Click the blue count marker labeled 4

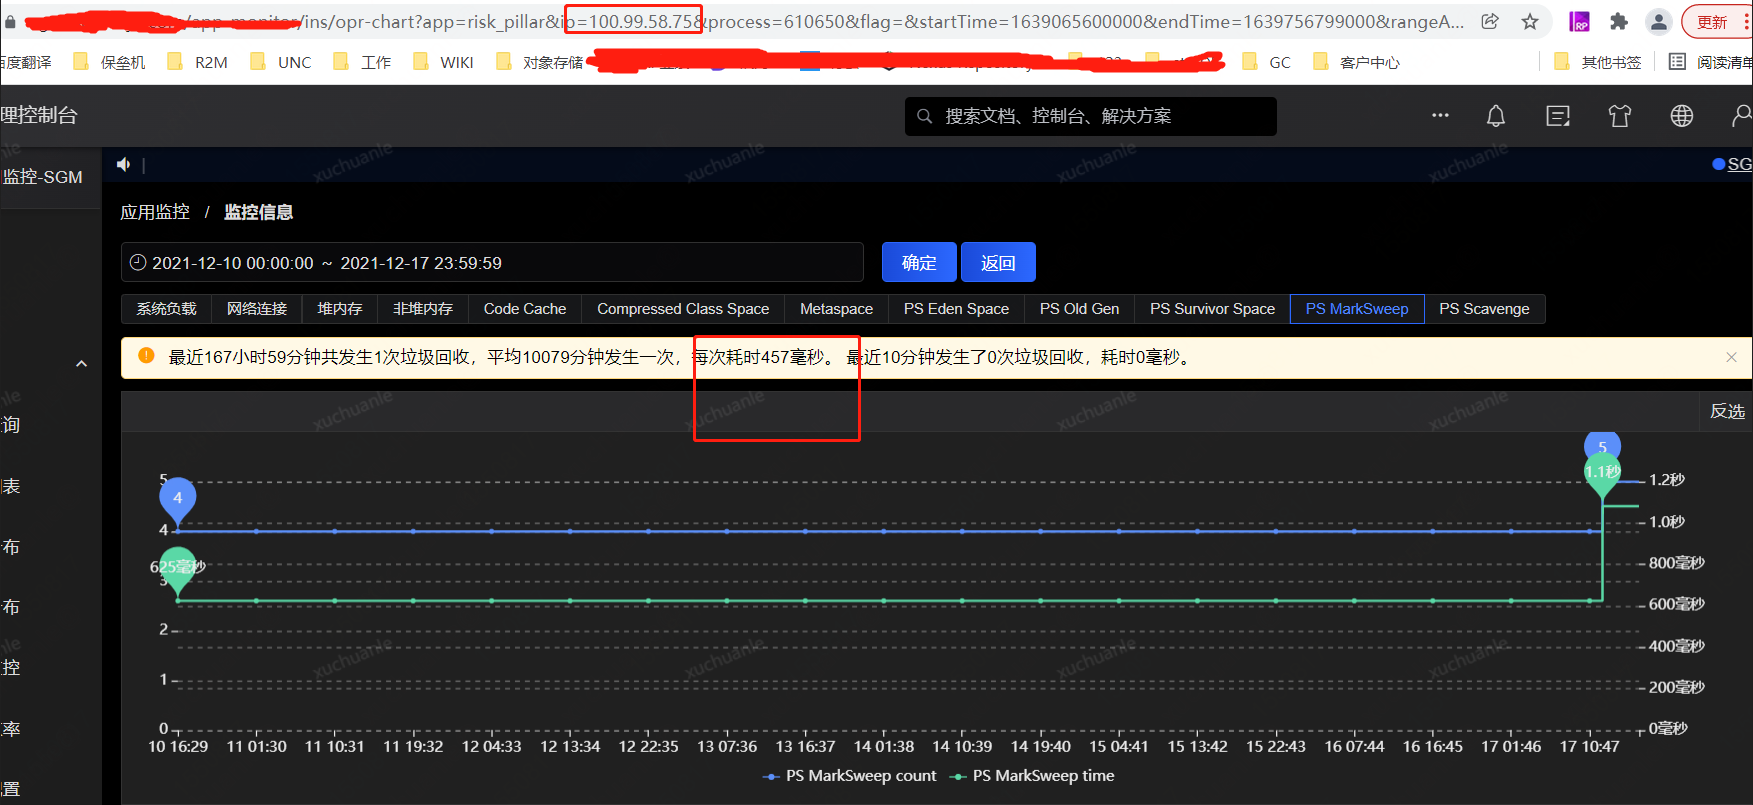178,498
